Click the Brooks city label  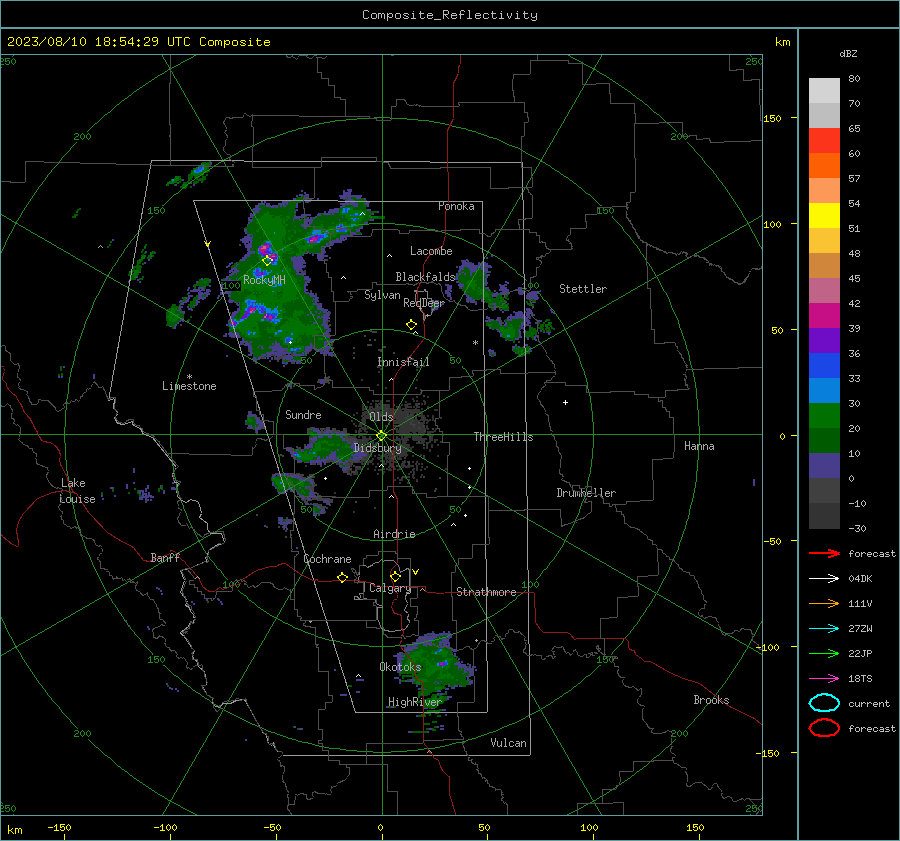(711, 700)
